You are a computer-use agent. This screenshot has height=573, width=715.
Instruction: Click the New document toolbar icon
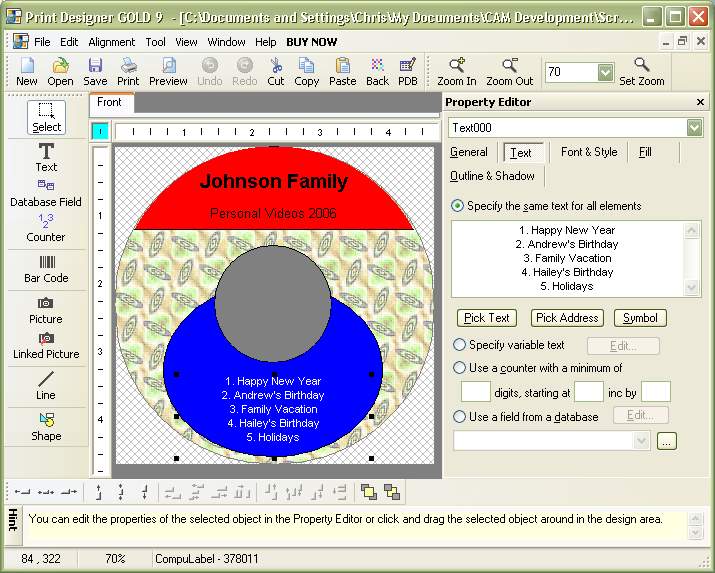(27, 72)
